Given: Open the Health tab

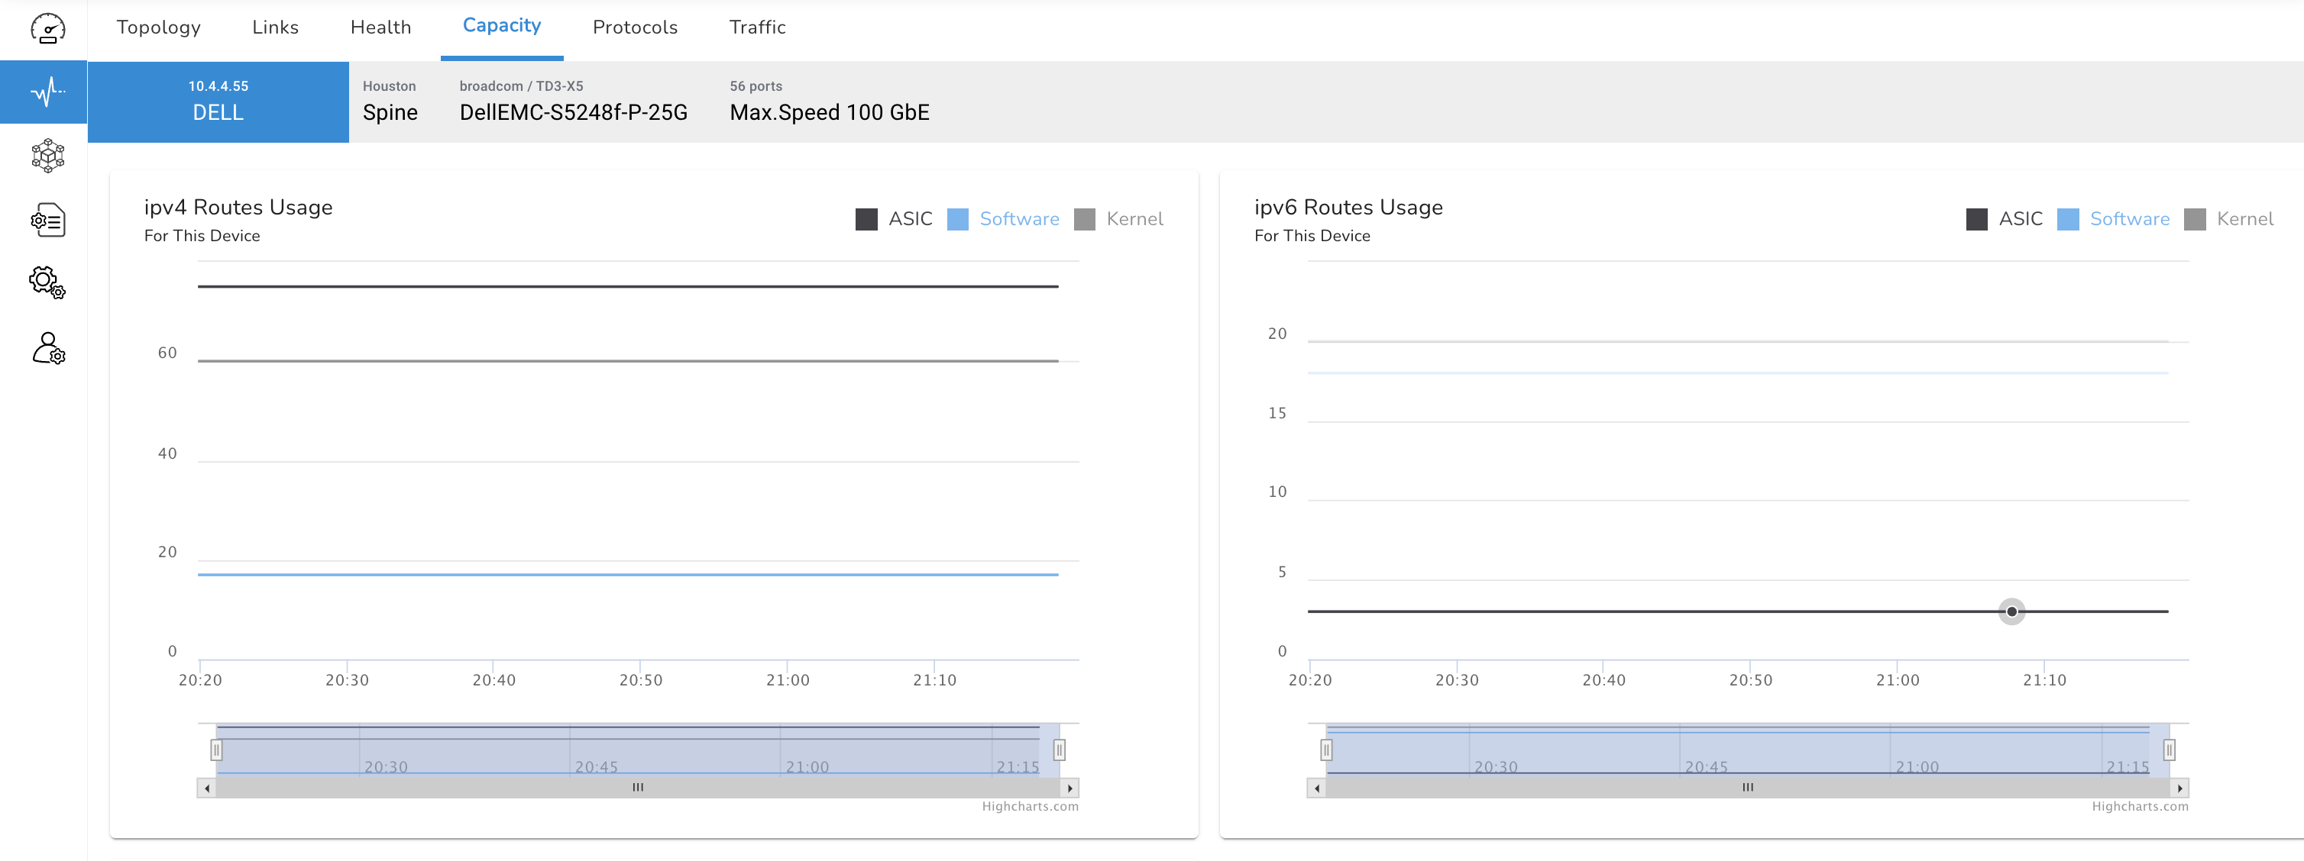Looking at the screenshot, I should point(380,28).
